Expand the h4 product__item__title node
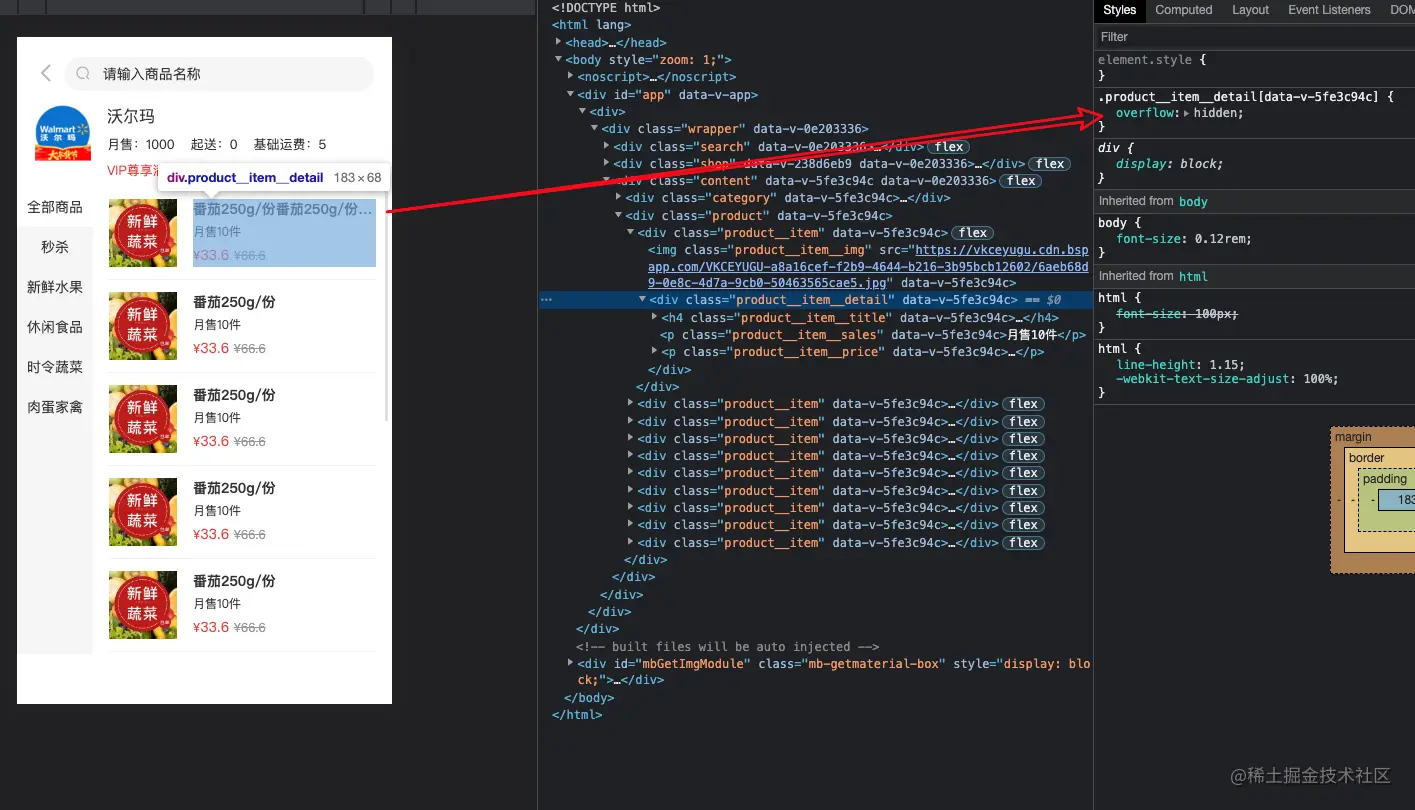This screenshot has width=1415, height=810. [x=654, y=318]
